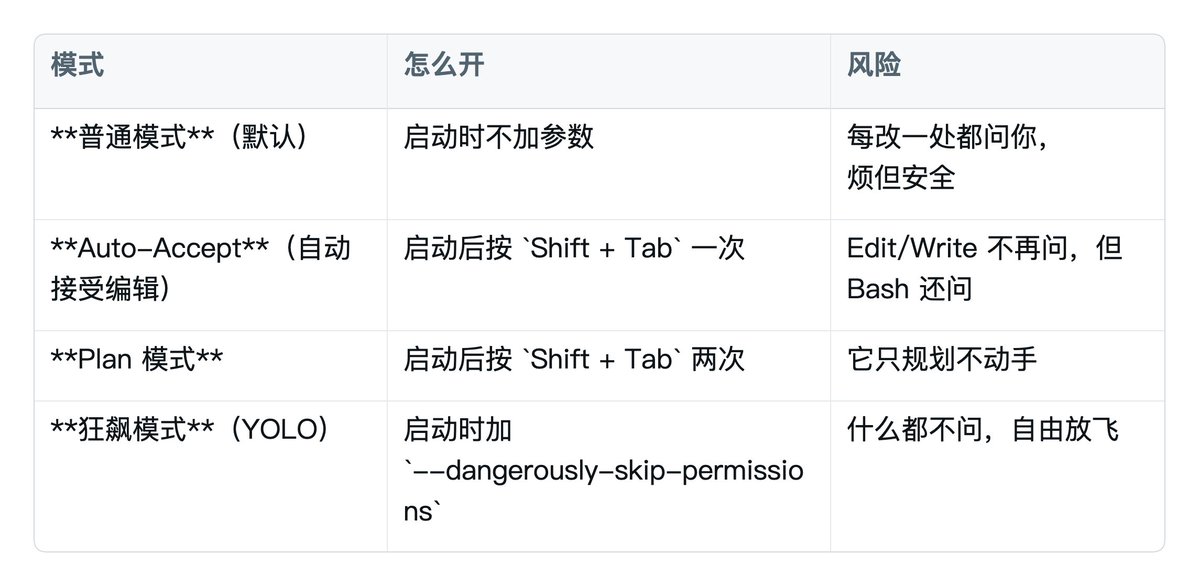
Task: Select the Shift + Tab 一次 cell
Action: tap(608, 275)
